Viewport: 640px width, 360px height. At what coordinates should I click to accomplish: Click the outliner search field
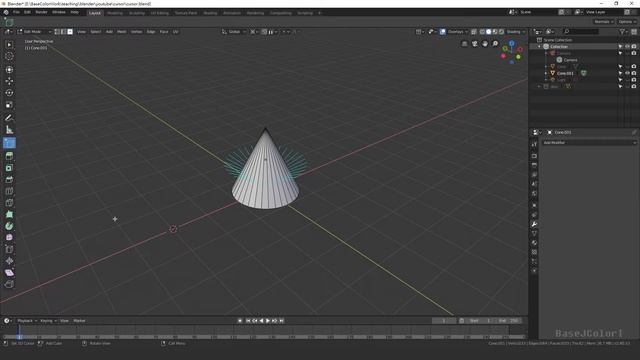click(x=581, y=31)
